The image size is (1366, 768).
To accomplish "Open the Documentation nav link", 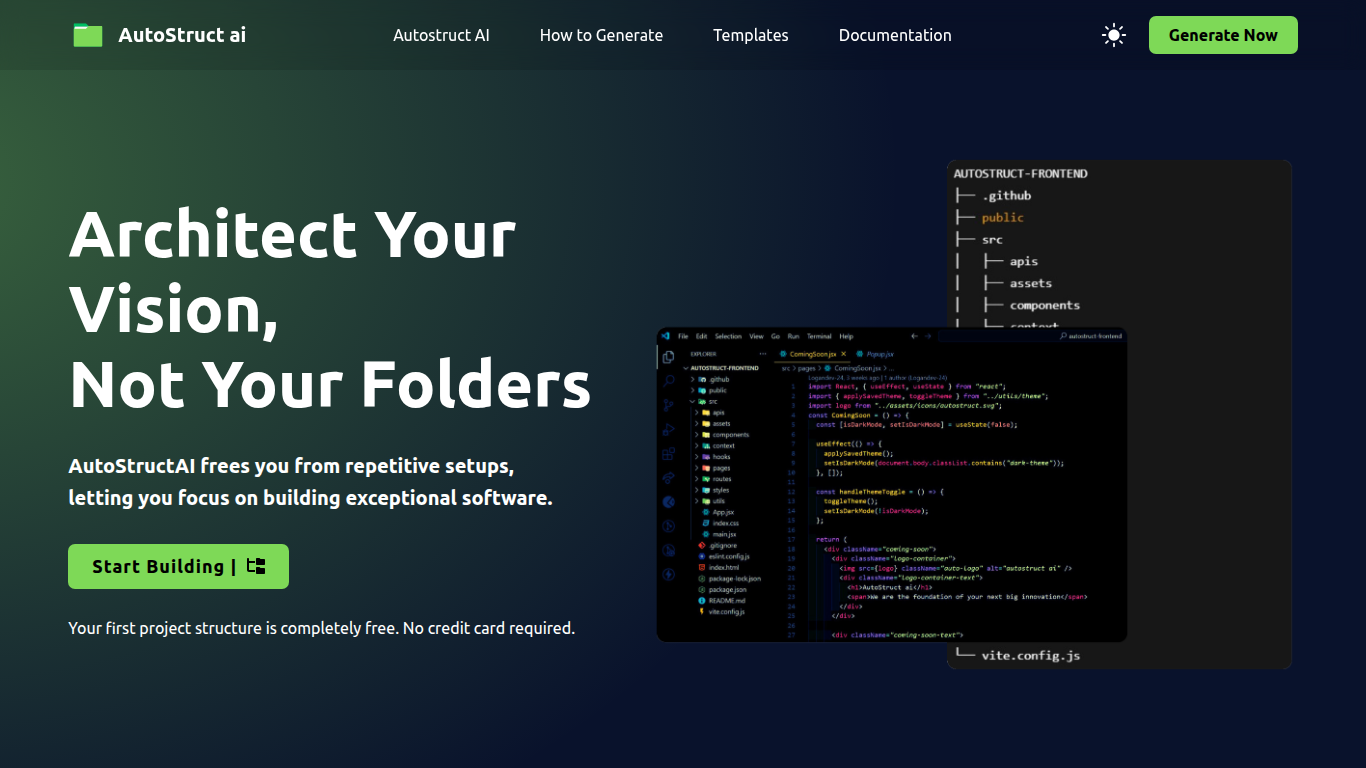I will (894, 35).
